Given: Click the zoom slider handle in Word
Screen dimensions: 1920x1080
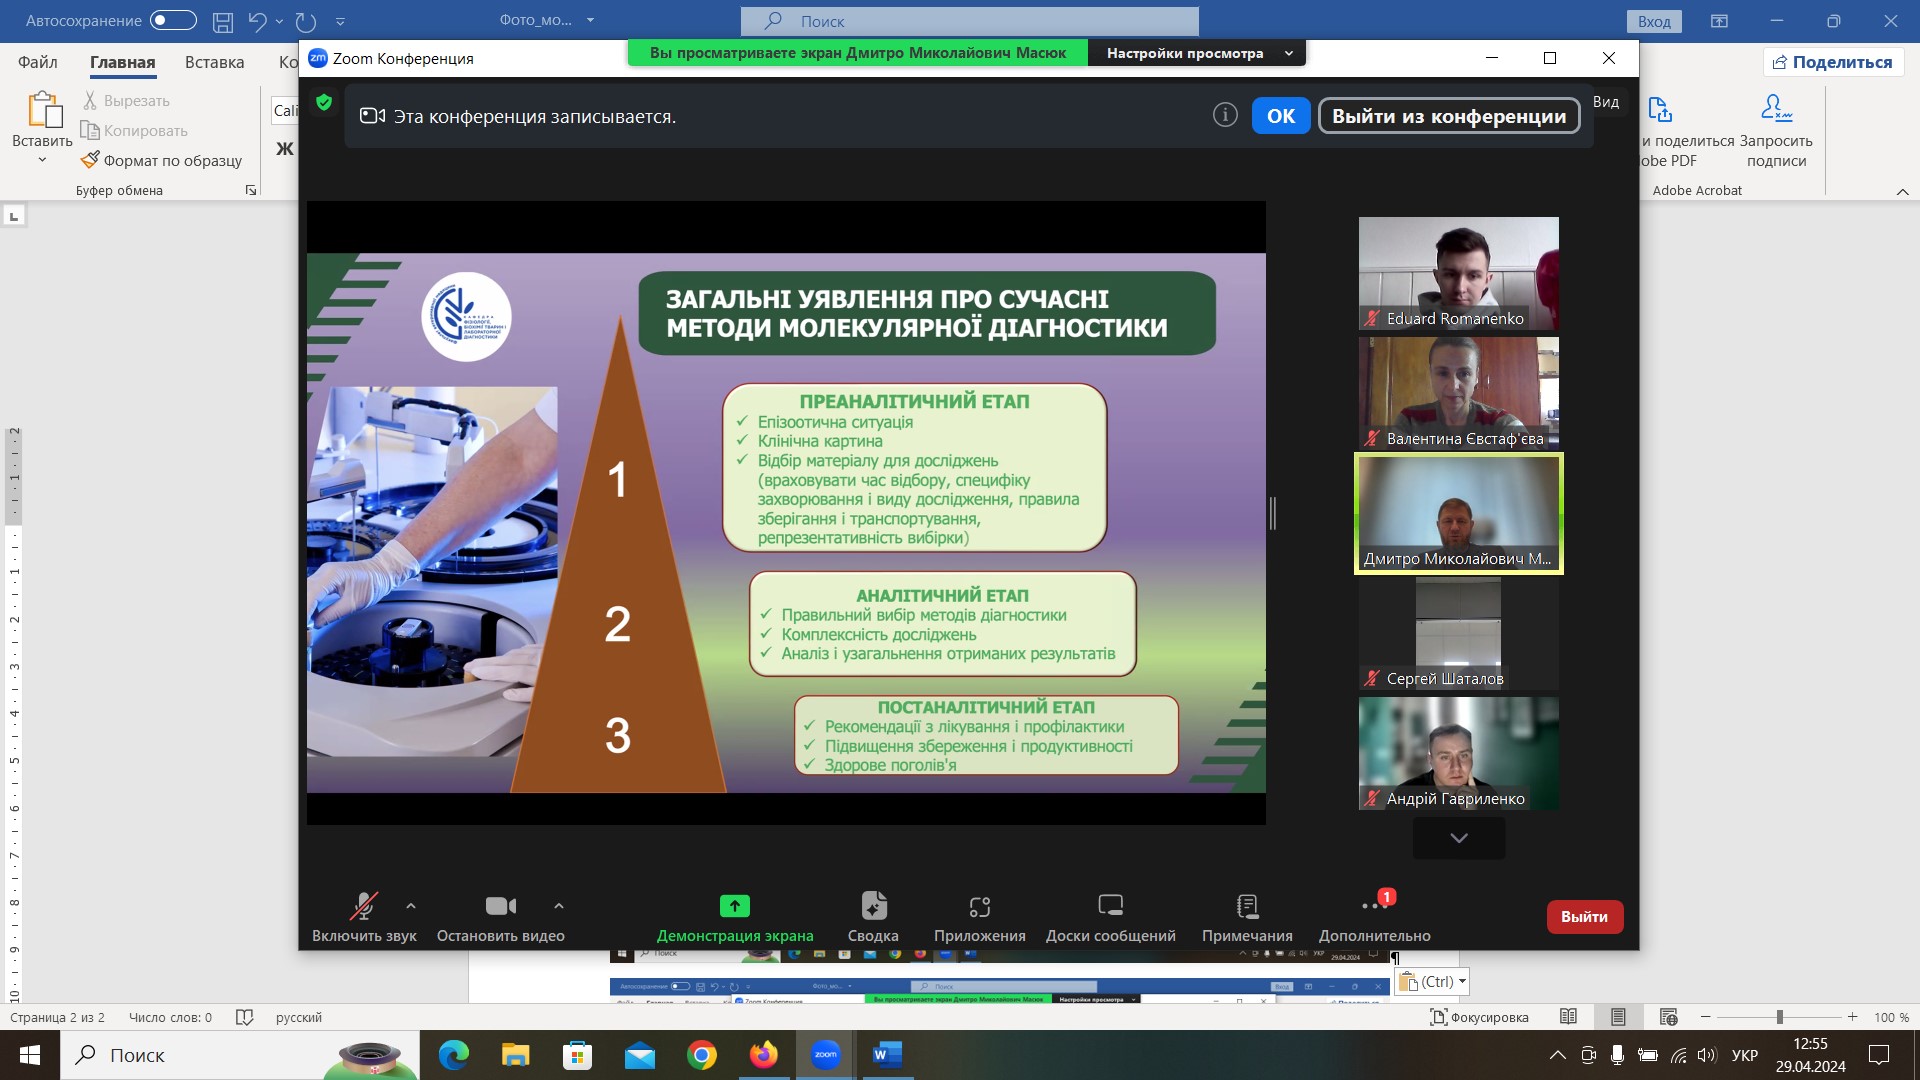Looking at the screenshot, I should point(1780,1017).
